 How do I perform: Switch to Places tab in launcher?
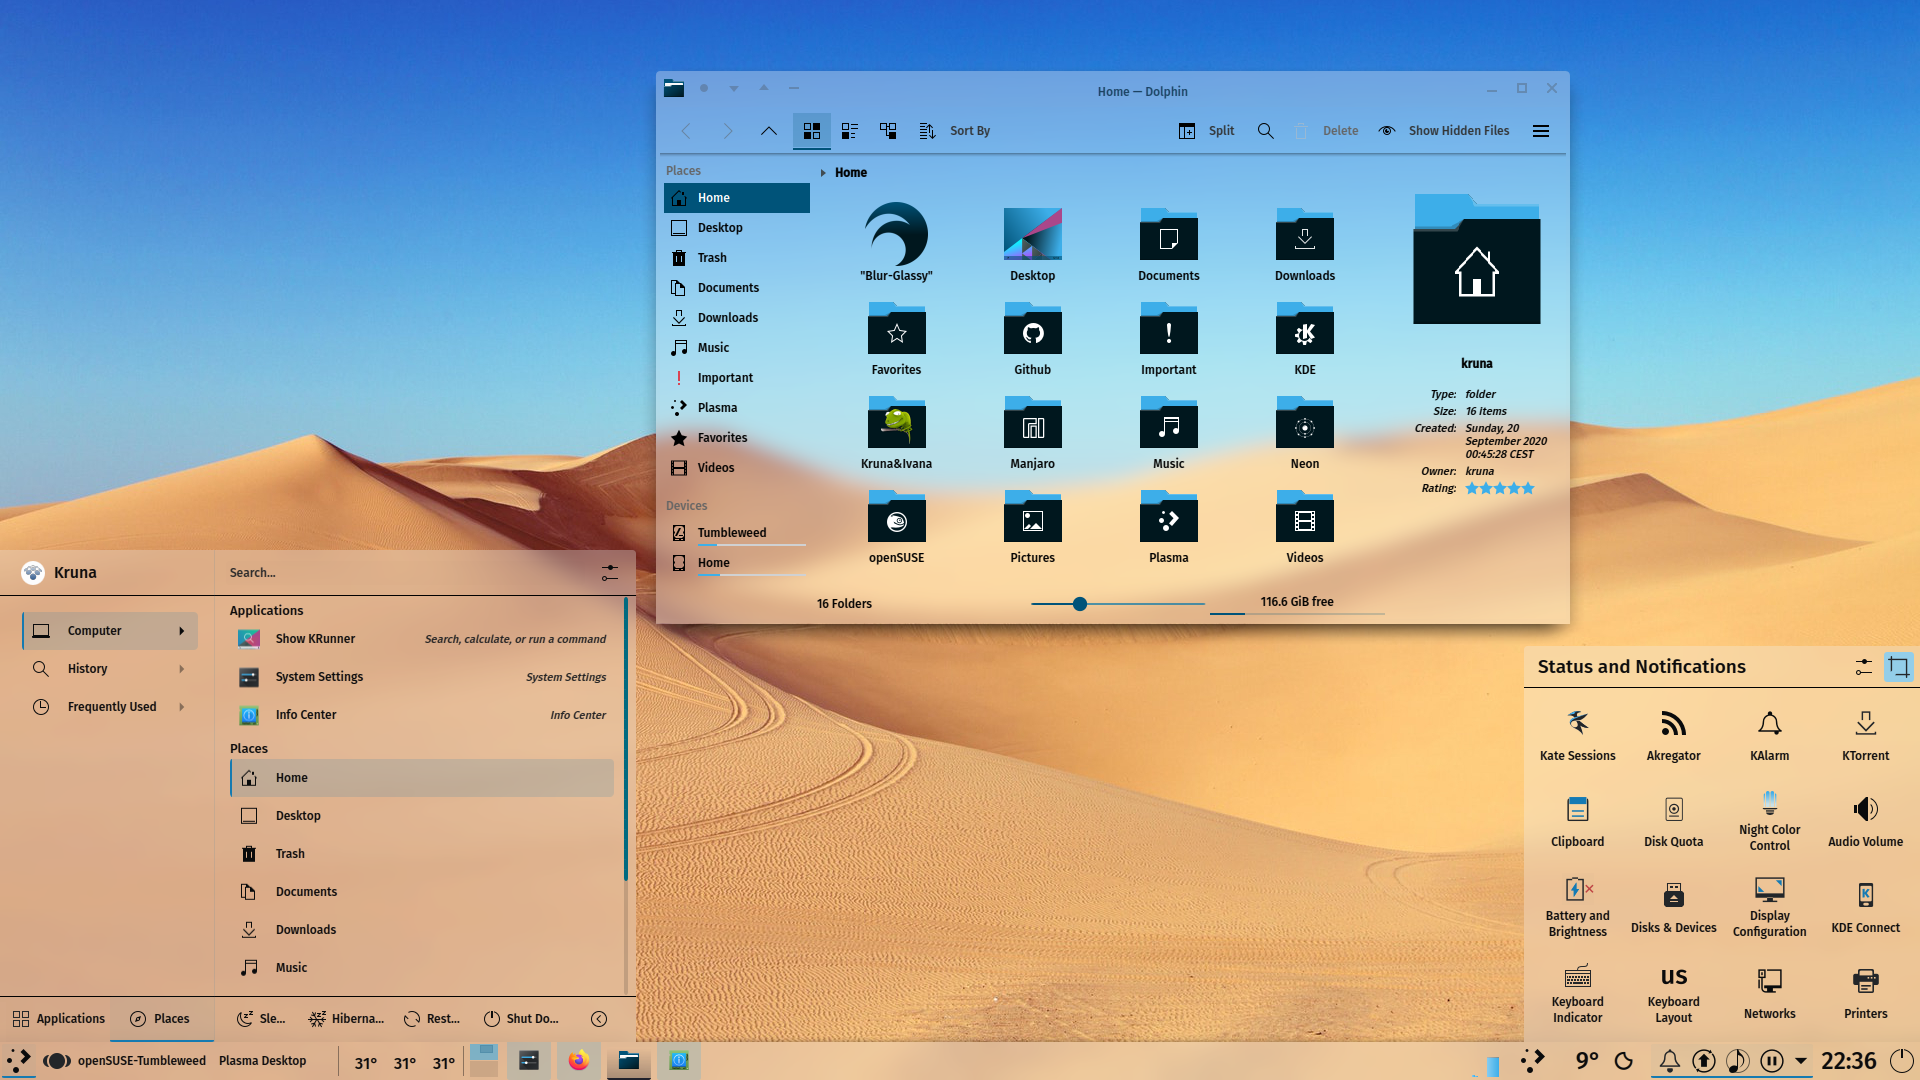click(160, 1019)
